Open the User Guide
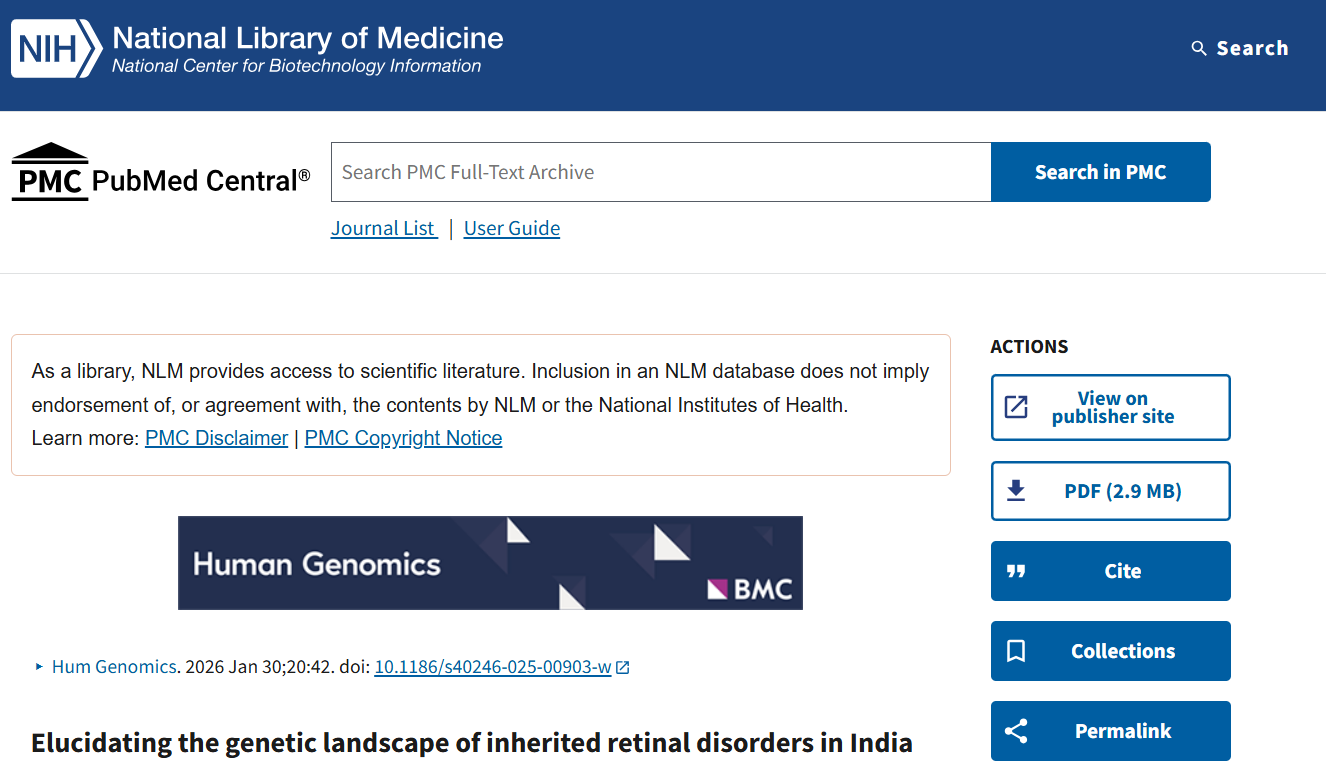Screen dimensions: 1326x777 pos(511,228)
